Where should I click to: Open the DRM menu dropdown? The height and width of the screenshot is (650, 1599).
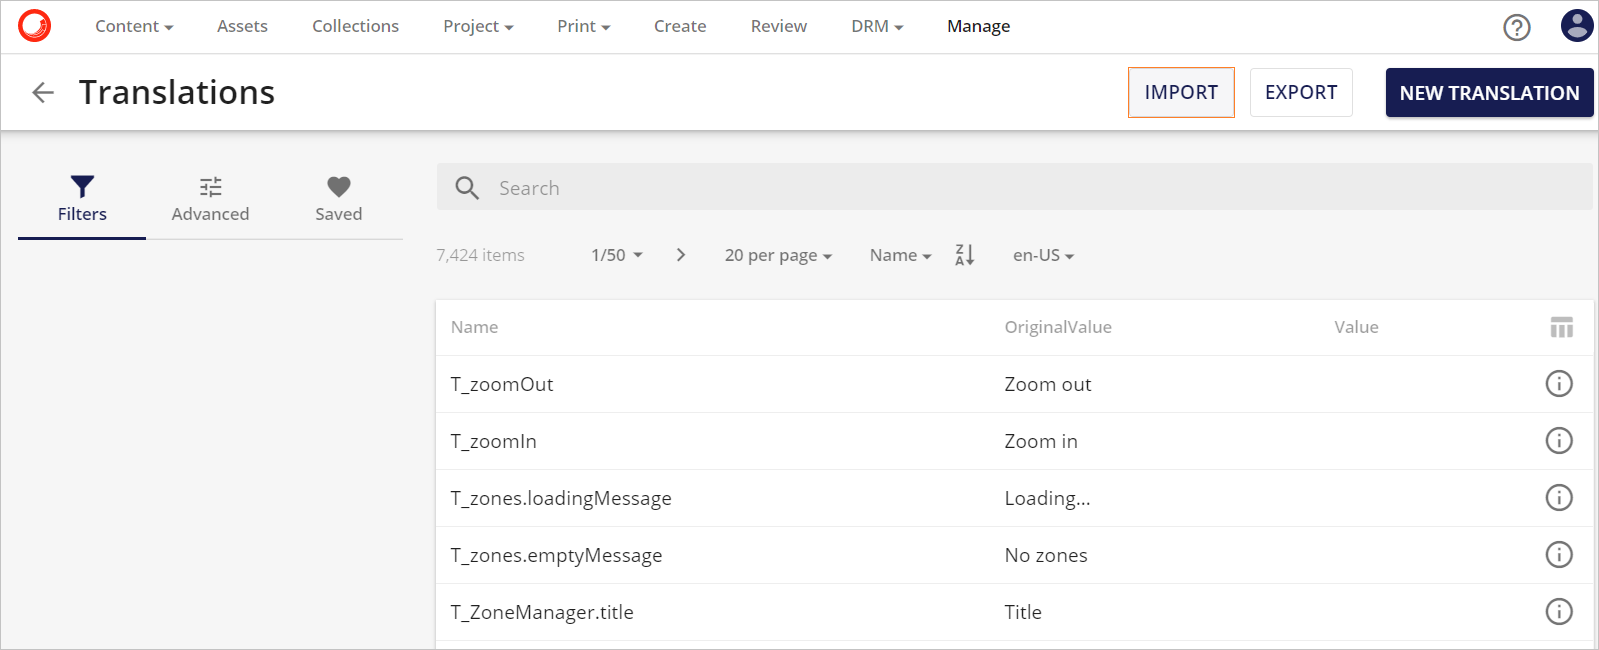coord(877,26)
